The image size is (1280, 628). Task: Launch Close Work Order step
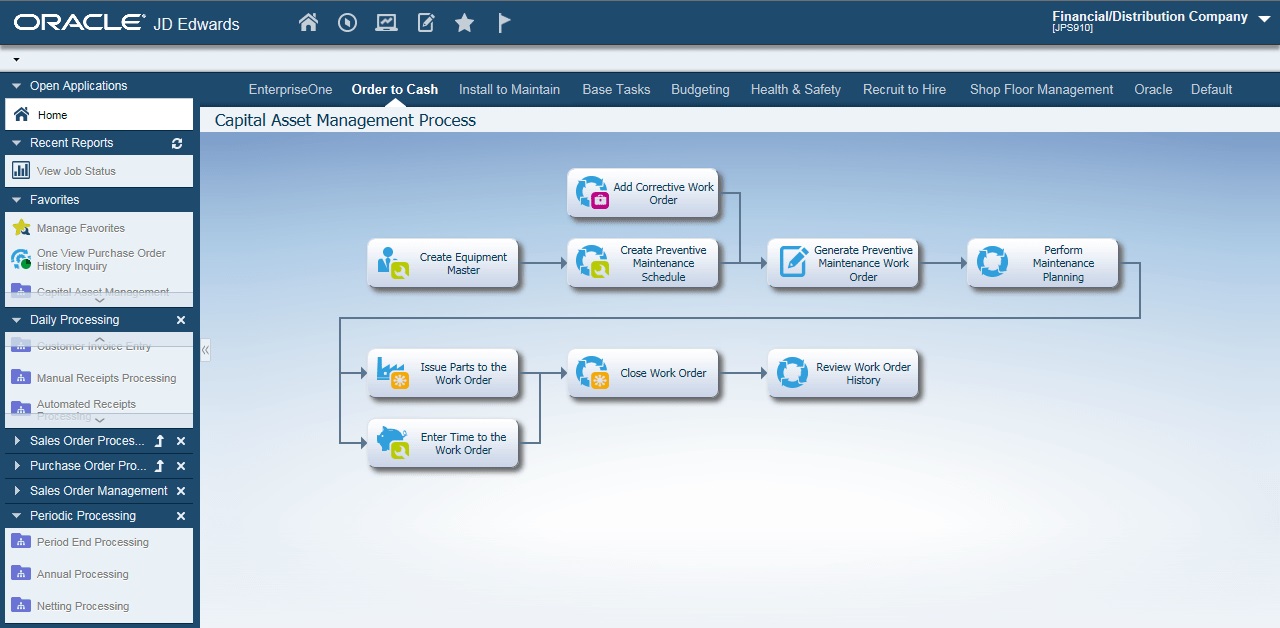[643, 374]
